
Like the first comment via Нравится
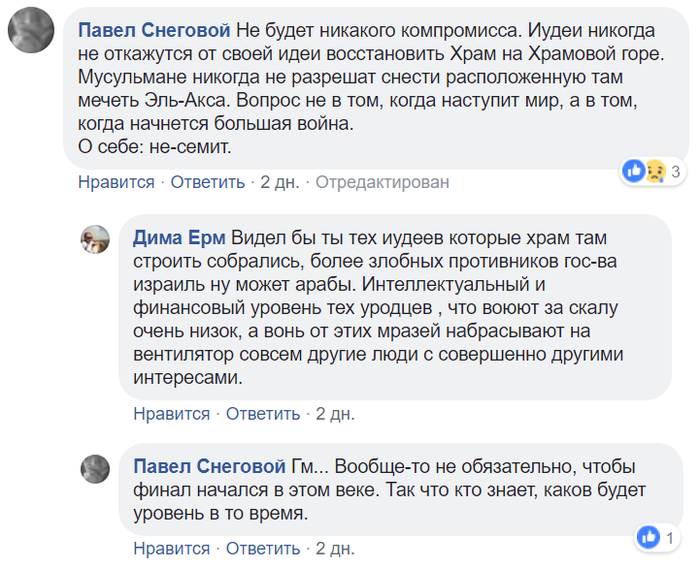point(116,182)
